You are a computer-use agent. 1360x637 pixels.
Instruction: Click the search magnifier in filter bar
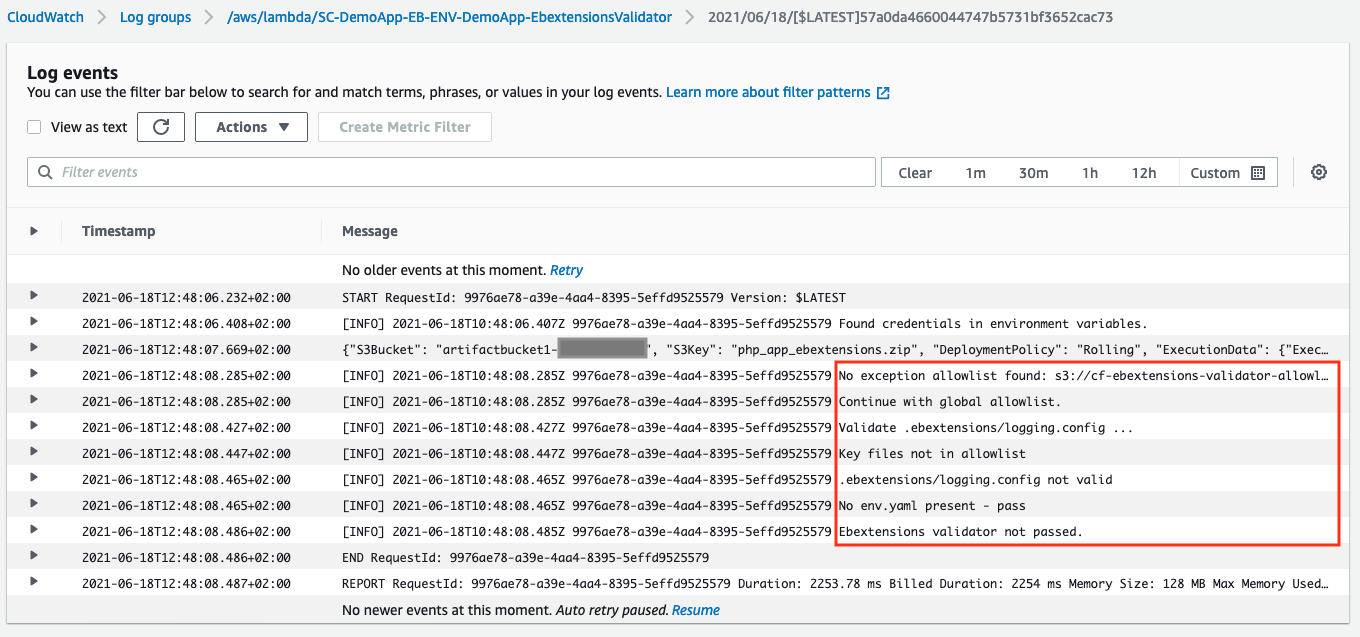pos(45,172)
